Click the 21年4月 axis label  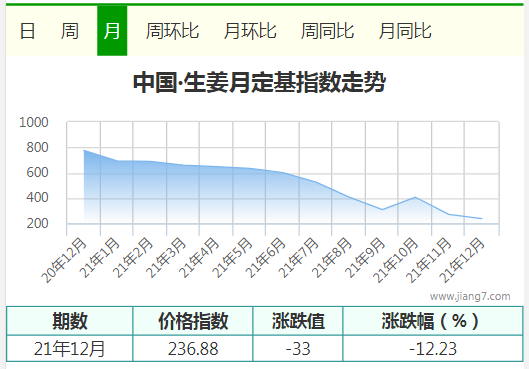[x=199, y=258]
